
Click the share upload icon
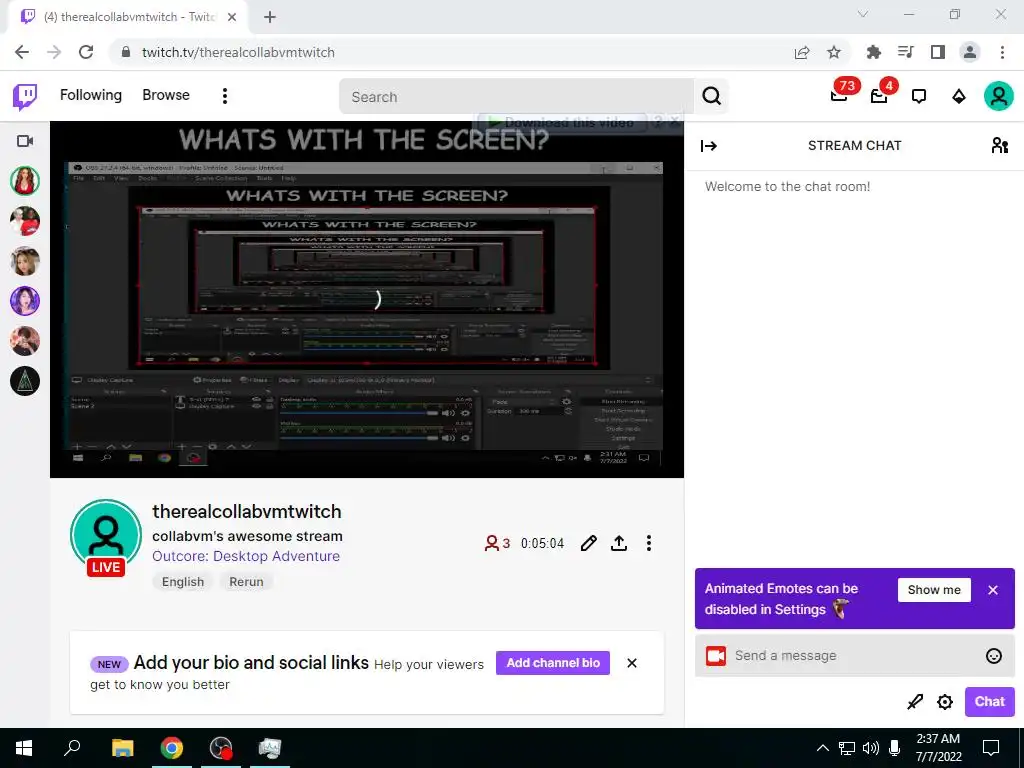(x=619, y=543)
